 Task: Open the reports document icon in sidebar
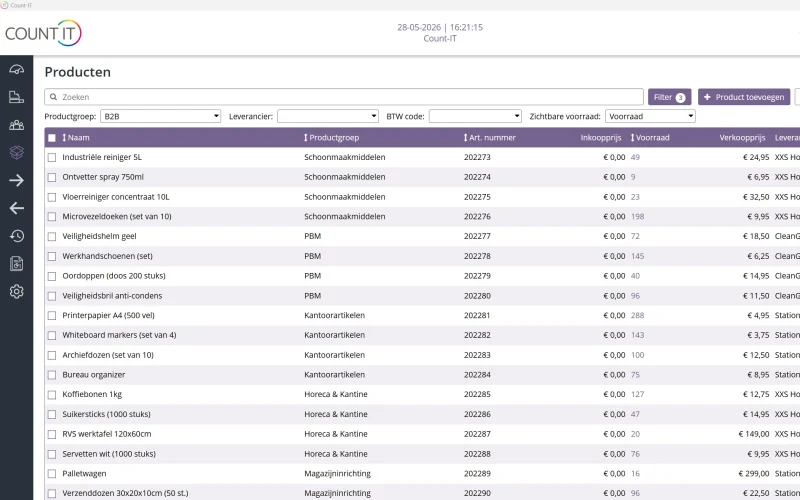pyautogui.click(x=16, y=263)
